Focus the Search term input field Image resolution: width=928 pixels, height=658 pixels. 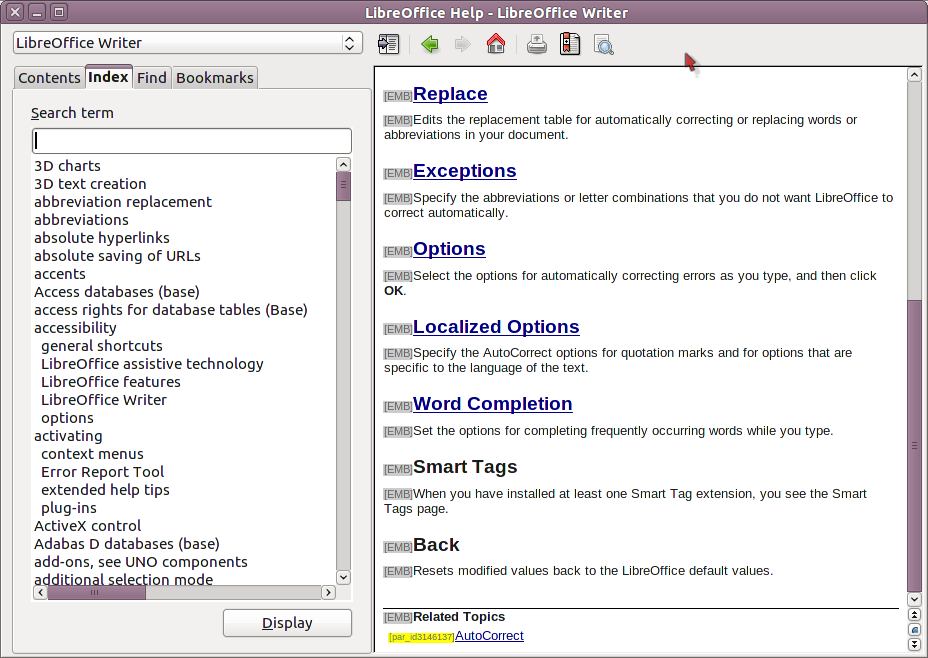[192, 141]
